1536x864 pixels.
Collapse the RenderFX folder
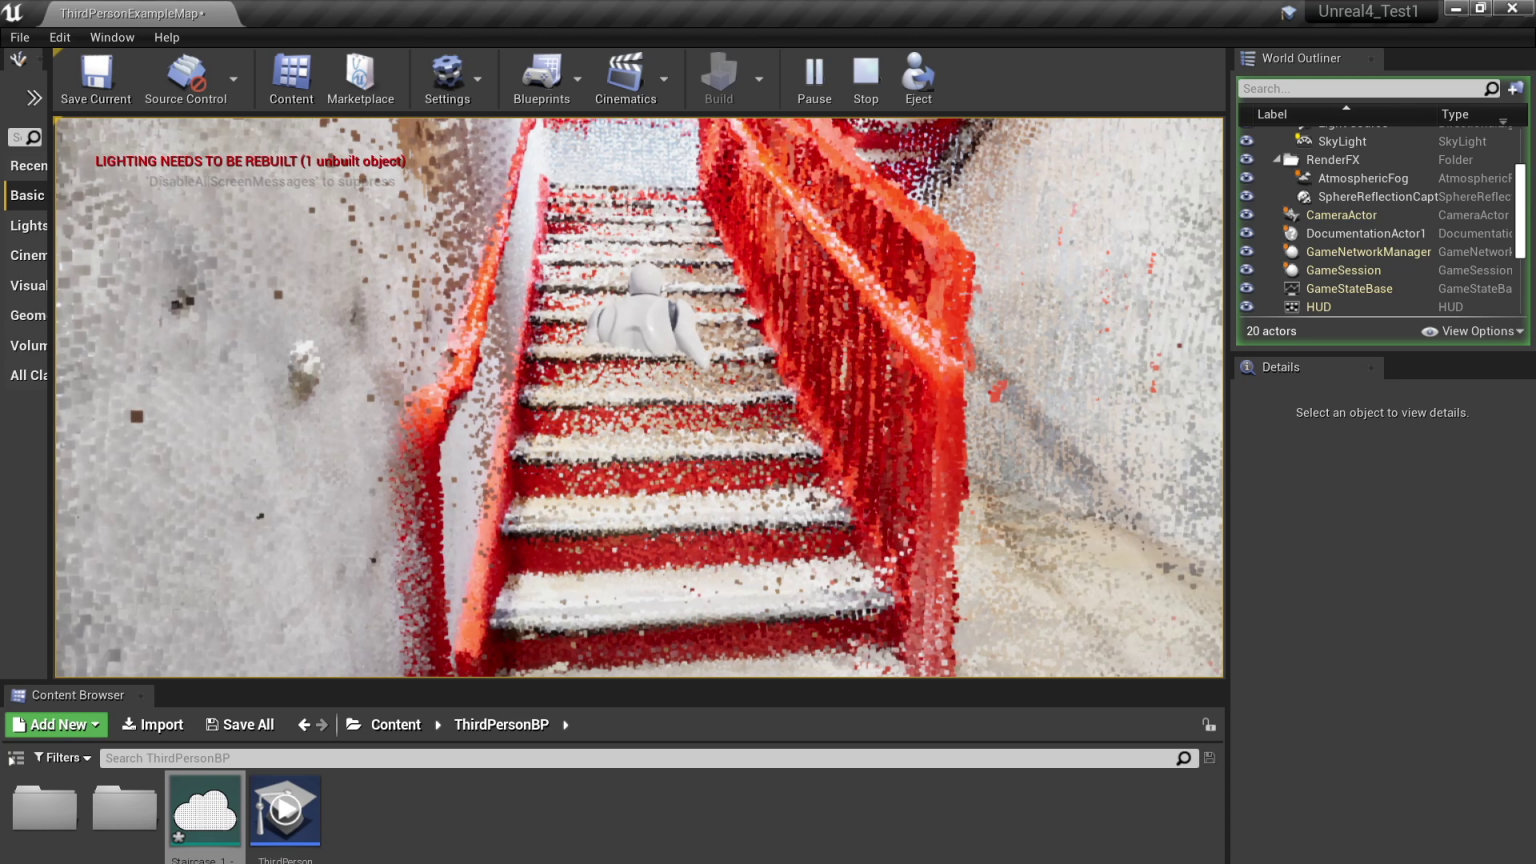1277,160
